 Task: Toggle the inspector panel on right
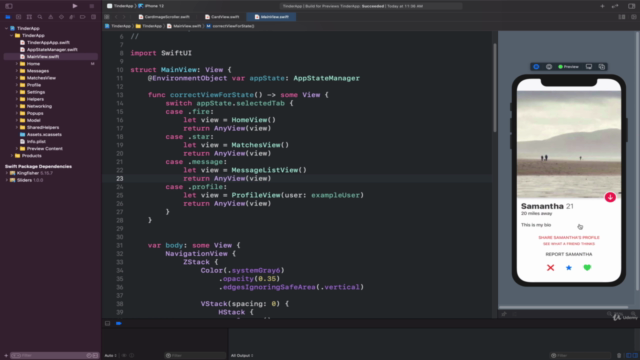[631, 6]
